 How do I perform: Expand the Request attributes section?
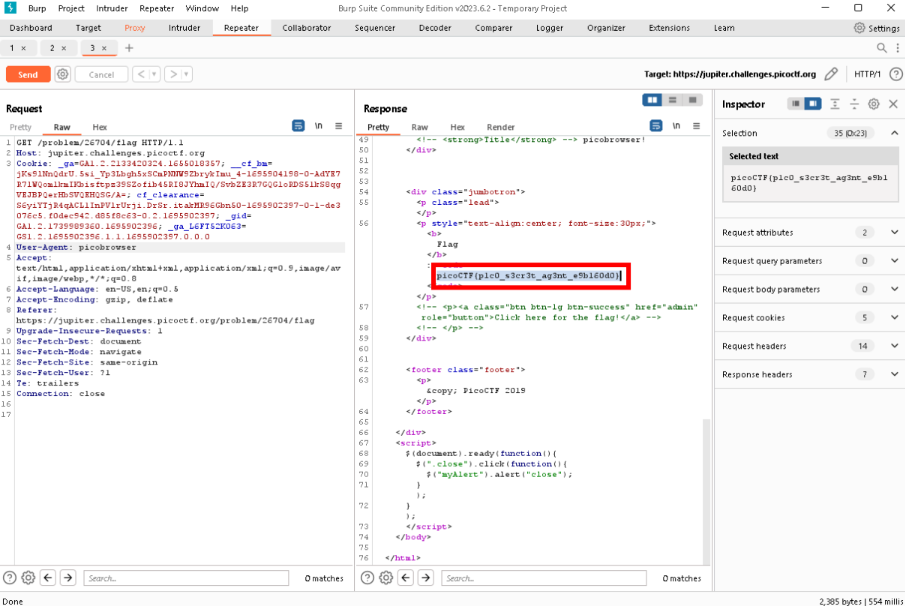point(894,233)
